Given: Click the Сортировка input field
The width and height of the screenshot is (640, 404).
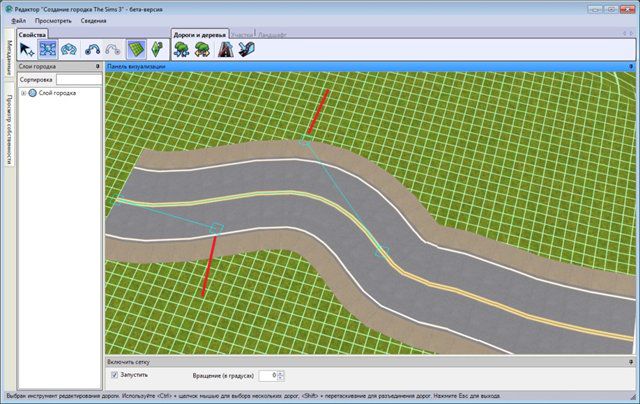Looking at the screenshot, I should point(76,79).
